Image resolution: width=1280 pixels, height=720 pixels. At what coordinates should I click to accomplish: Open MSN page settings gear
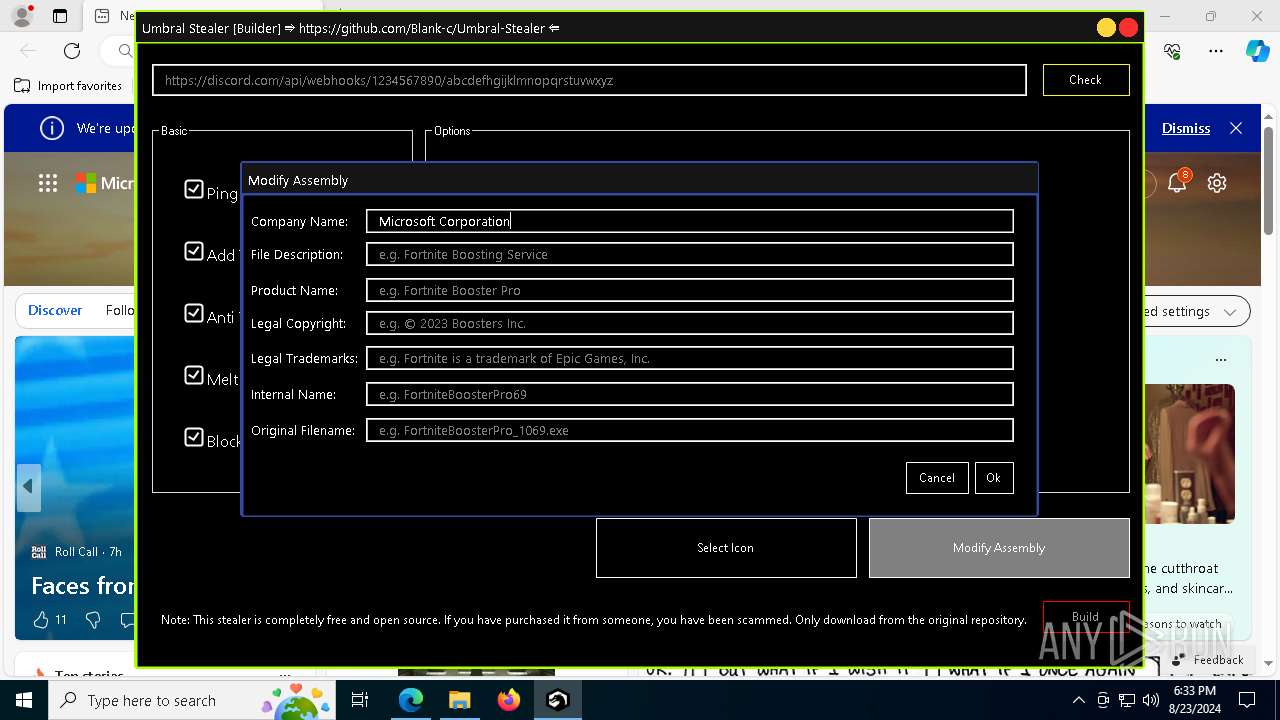[x=1217, y=183]
